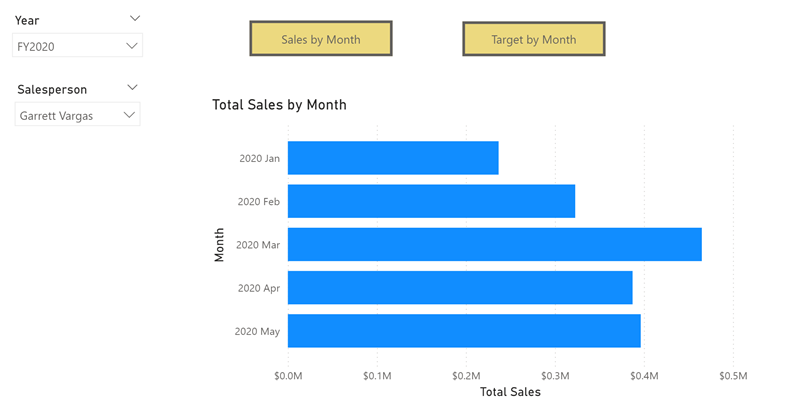
Task: Click the Total Sales x-axis title
Action: click(x=510, y=392)
